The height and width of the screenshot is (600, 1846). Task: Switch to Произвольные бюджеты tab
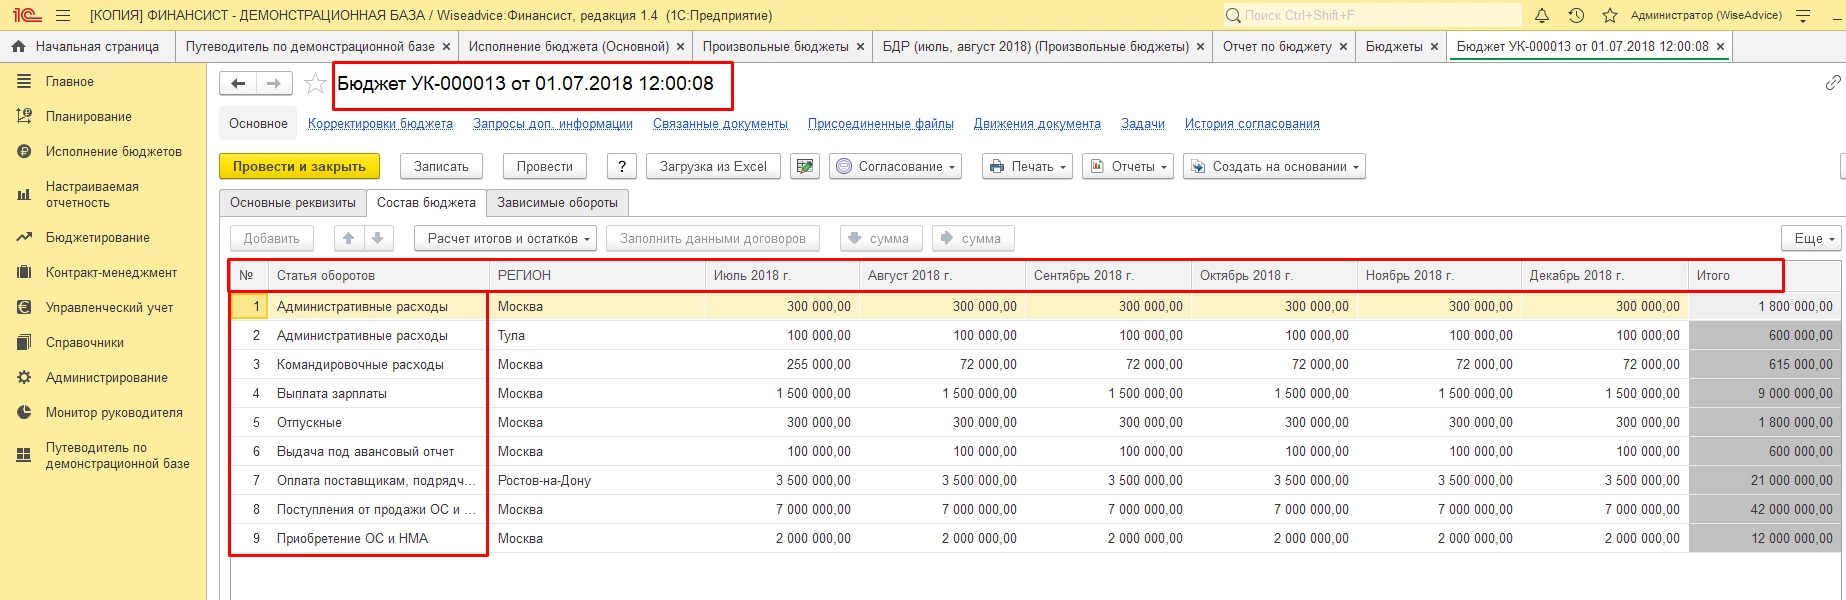click(x=775, y=47)
